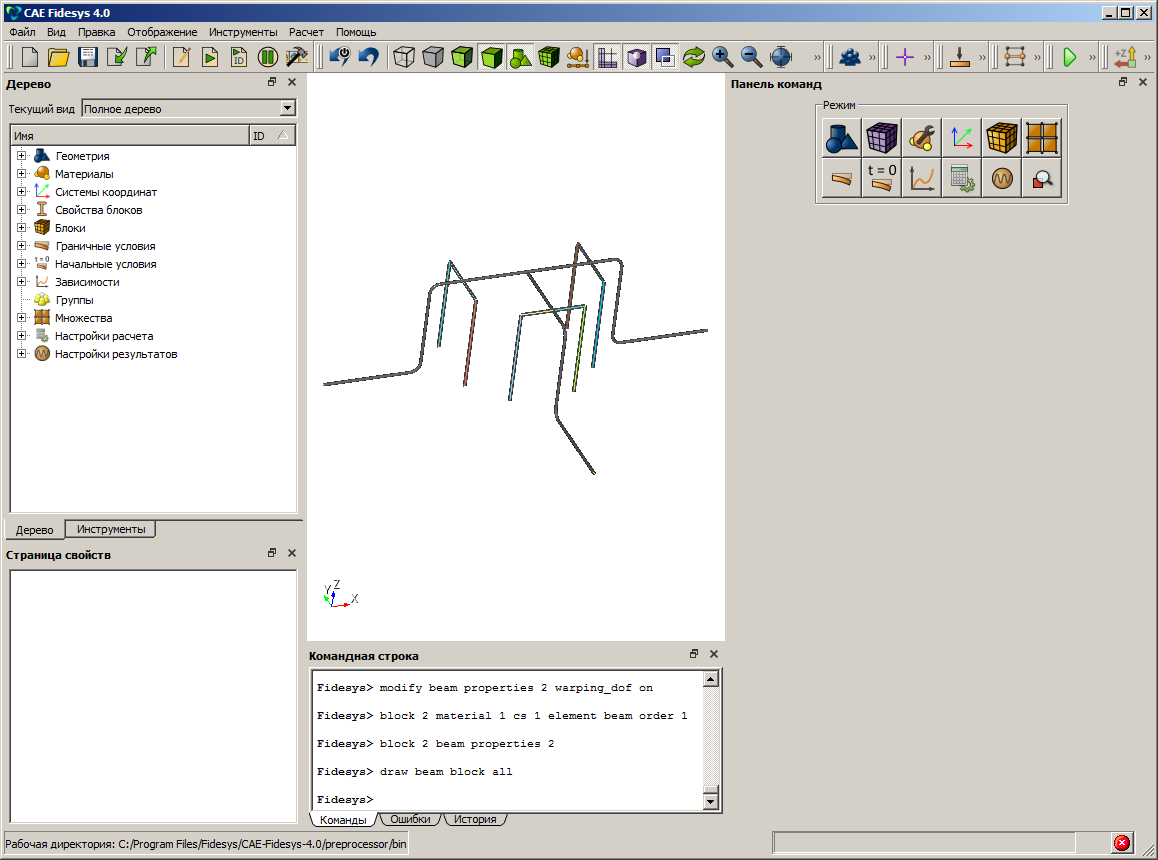Expand Системы координат tree node

pos(21,191)
